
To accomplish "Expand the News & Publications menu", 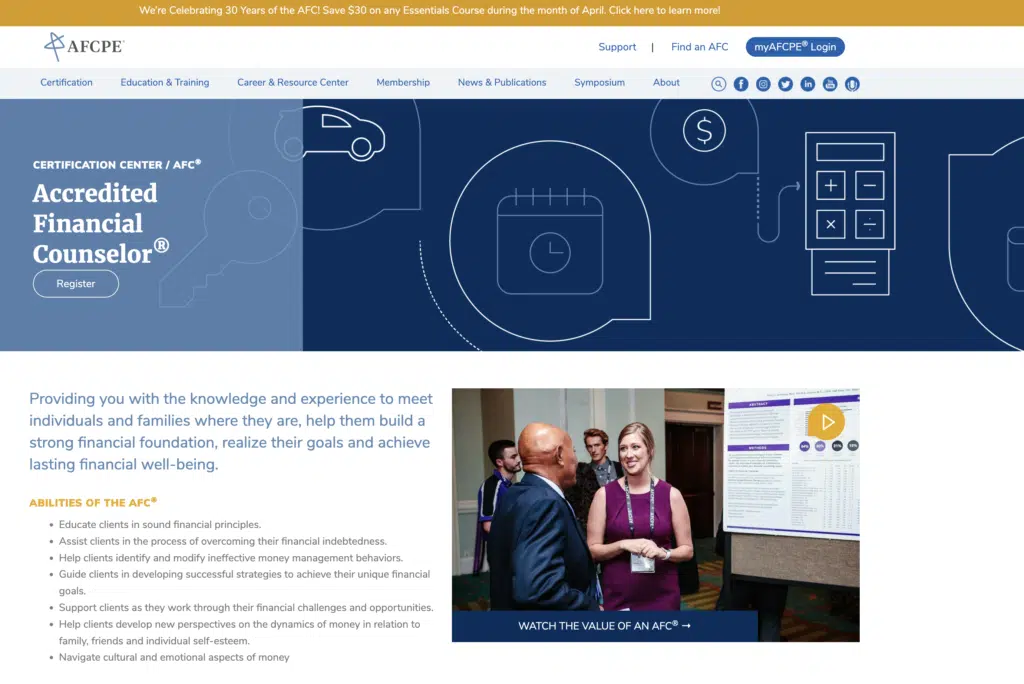I will pos(502,83).
